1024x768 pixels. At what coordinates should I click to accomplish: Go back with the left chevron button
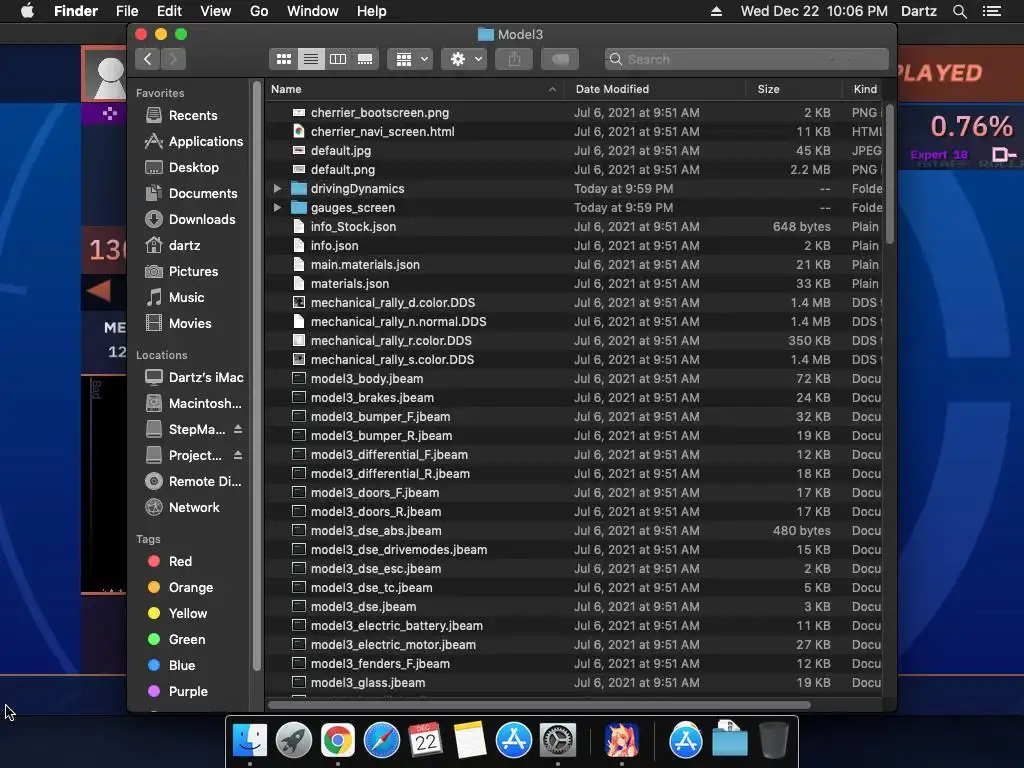[x=148, y=59]
